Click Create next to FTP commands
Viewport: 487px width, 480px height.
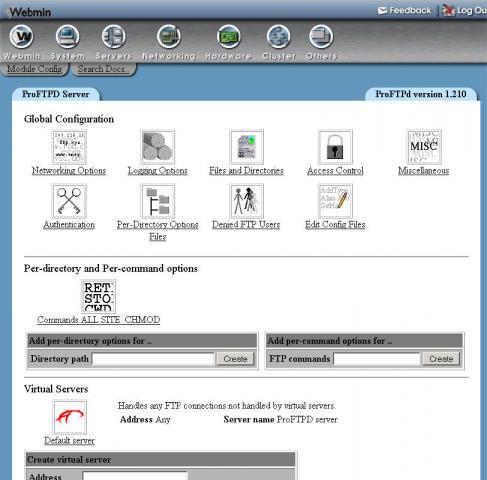pyautogui.click(x=441, y=359)
